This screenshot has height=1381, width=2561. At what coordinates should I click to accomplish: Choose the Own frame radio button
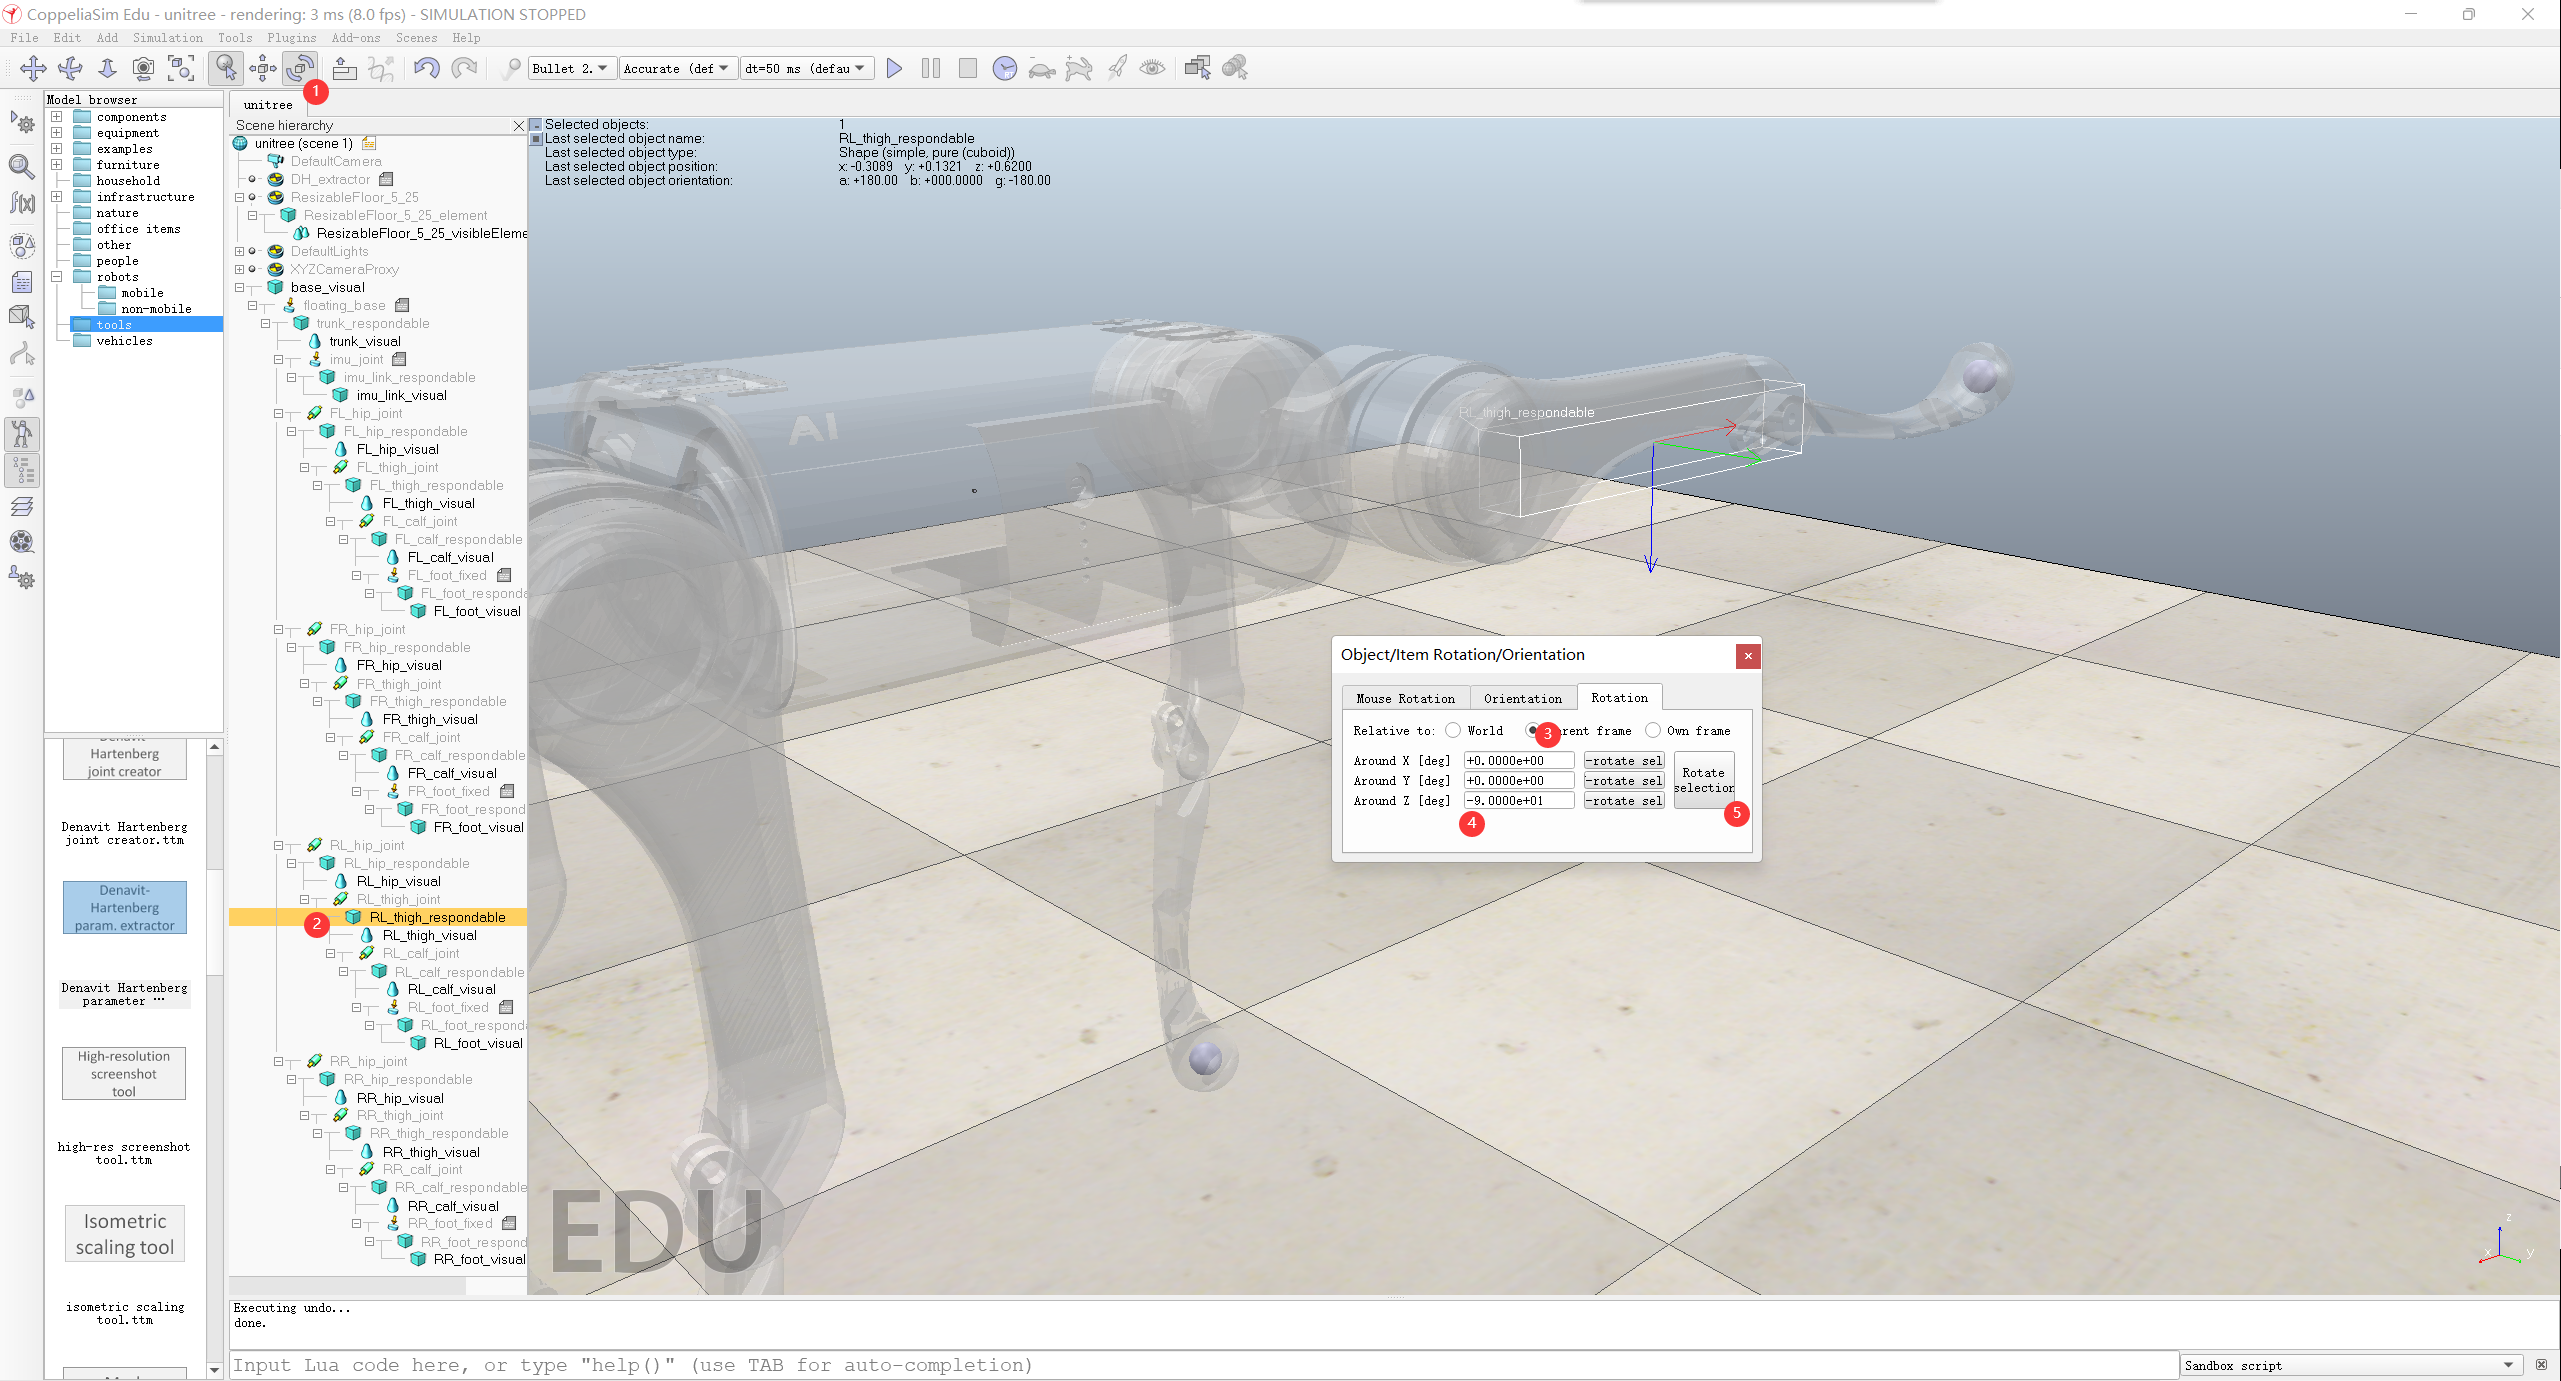point(1653,731)
